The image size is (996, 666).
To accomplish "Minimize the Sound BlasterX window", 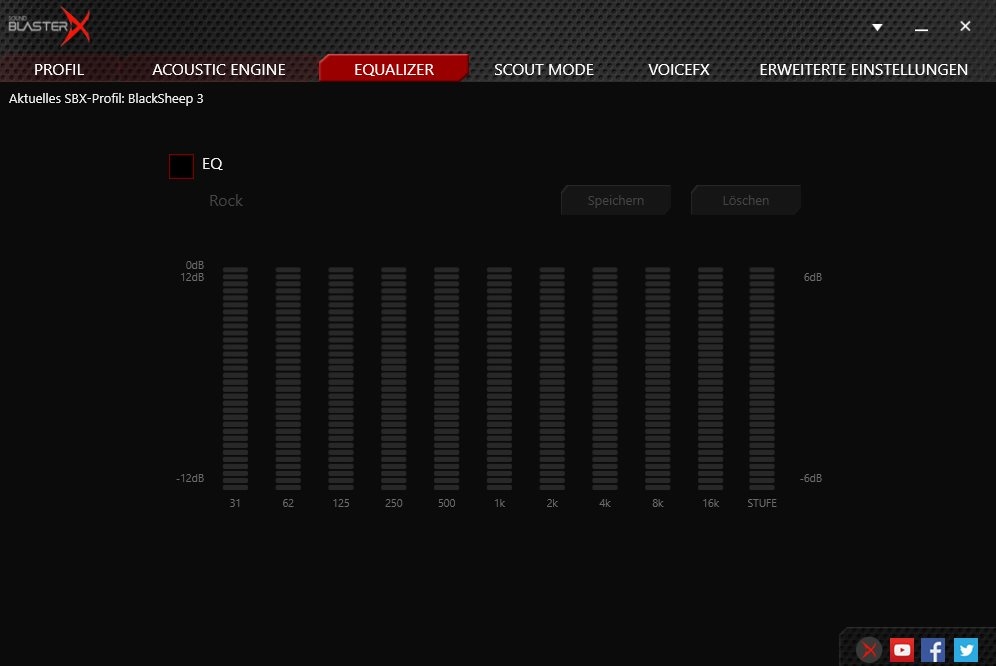I will [x=921, y=29].
